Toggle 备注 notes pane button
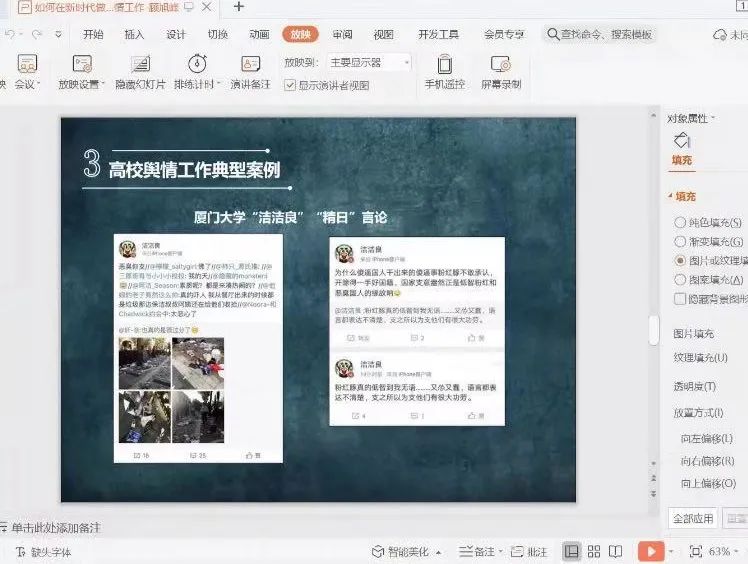 pos(477,552)
